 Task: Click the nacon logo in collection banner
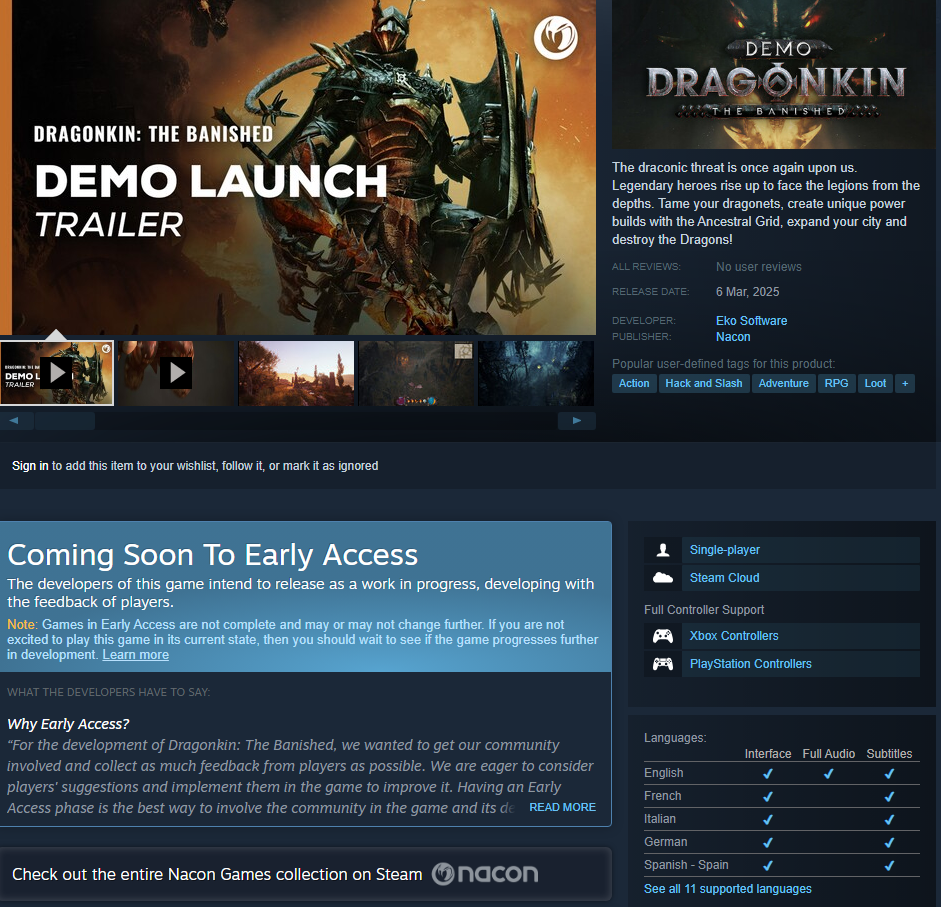pos(485,874)
